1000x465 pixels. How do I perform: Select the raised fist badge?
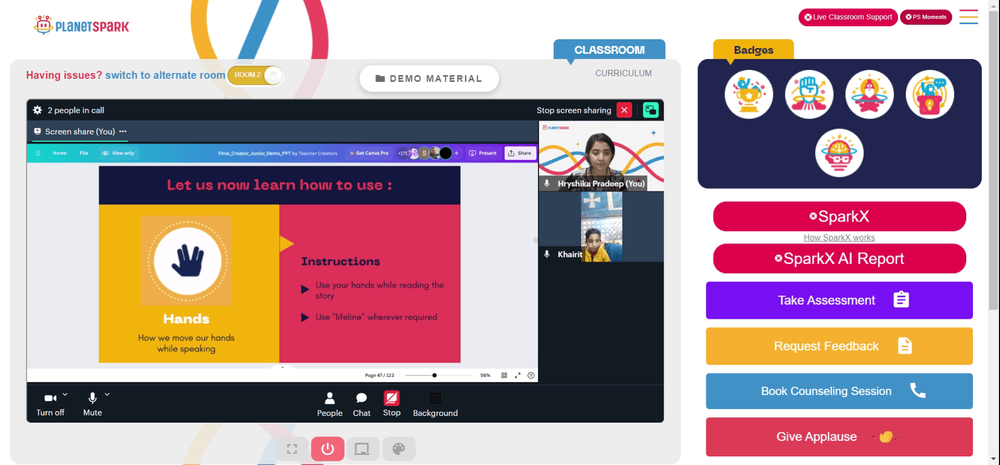coord(809,94)
